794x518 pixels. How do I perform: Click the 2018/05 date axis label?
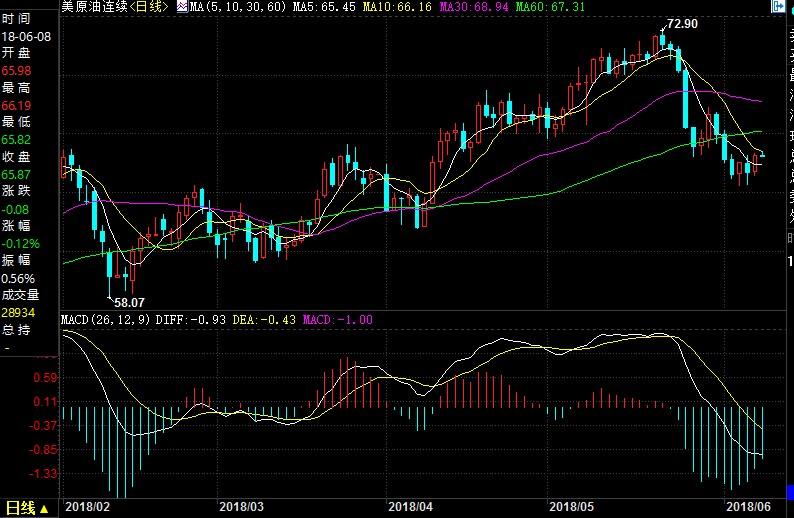[571, 506]
